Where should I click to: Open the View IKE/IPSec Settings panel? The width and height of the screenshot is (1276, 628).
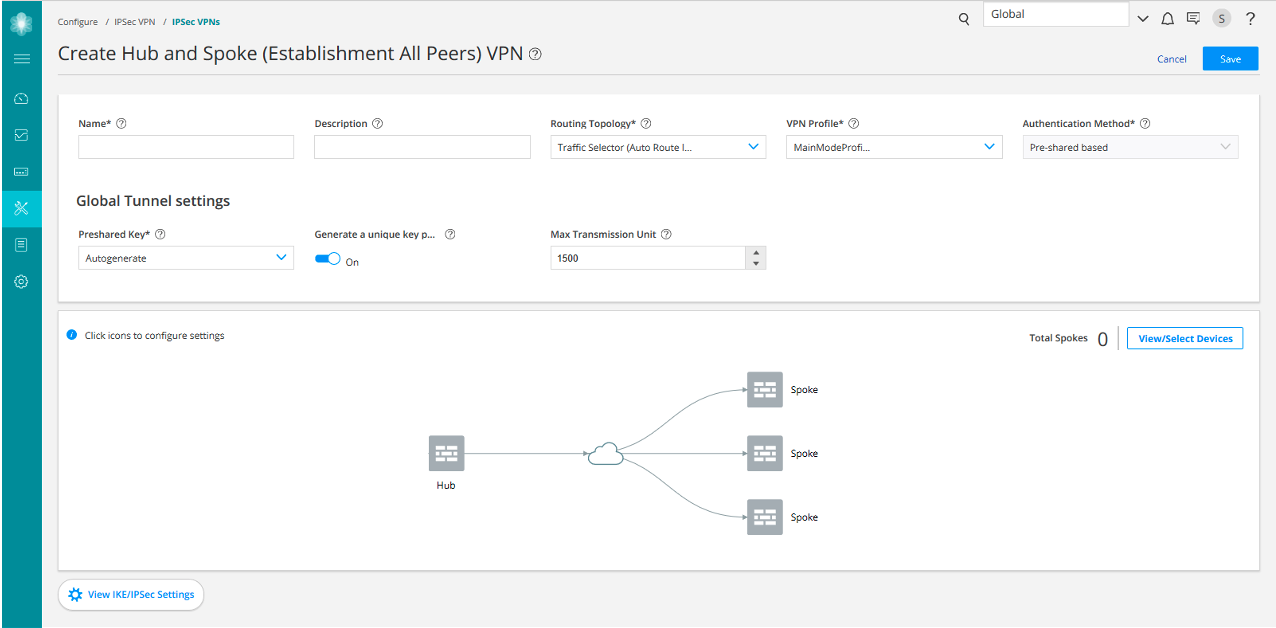tap(130, 594)
